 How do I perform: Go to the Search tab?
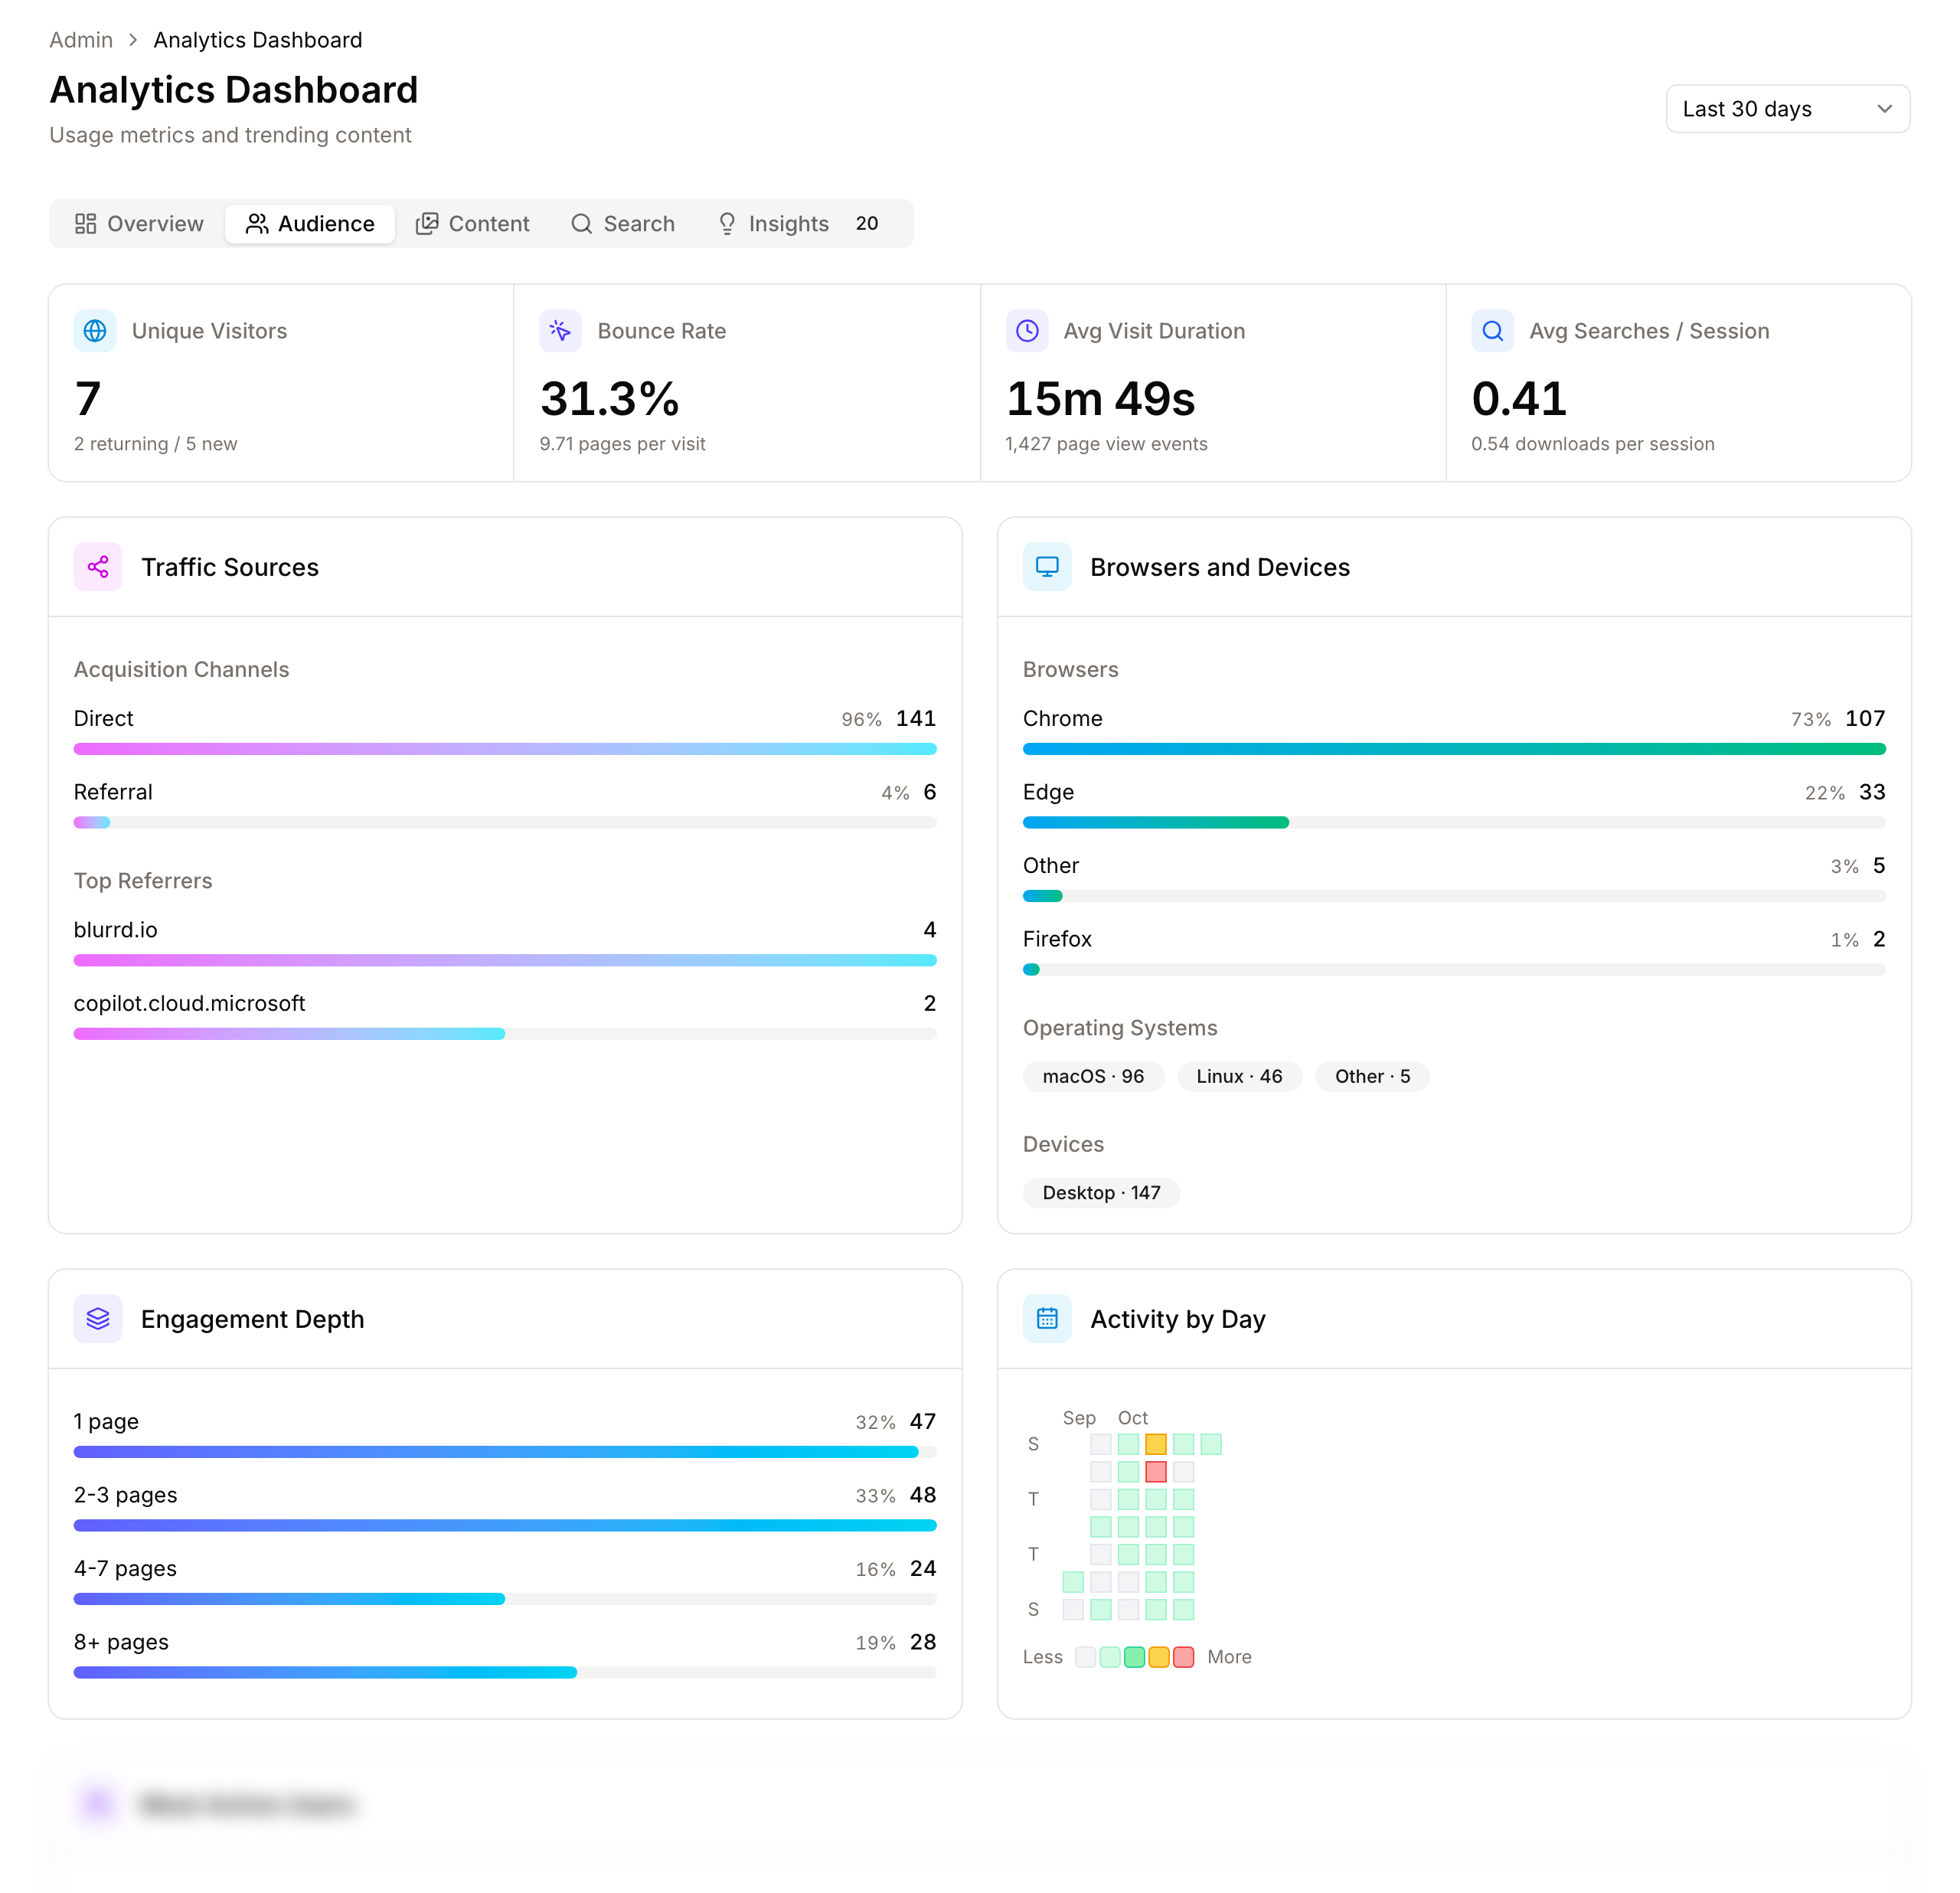click(x=623, y=224)
